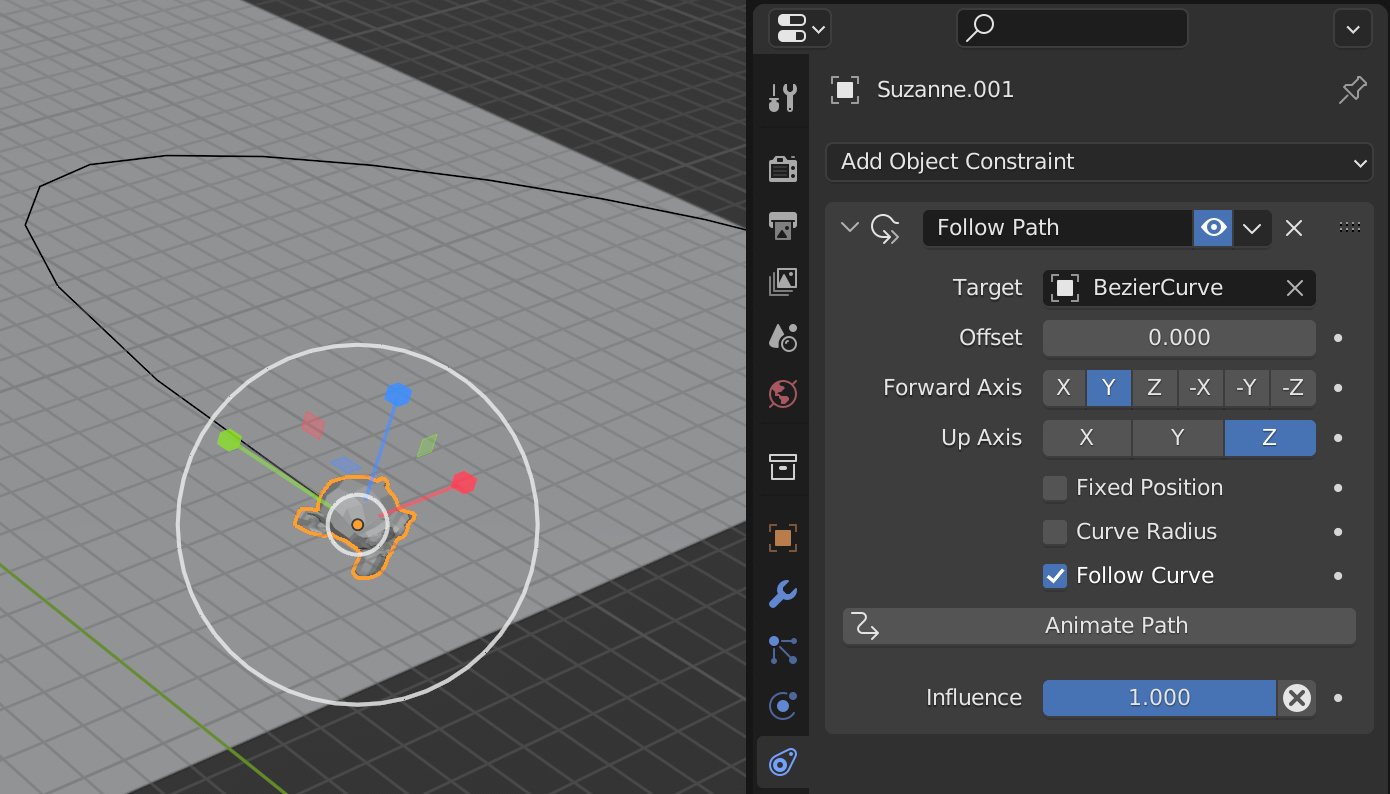This screenshot has height=794, width=1390.
Task: Click the green Y-axis gizmo handle
Action: pyautogui.click(x=230, y=440)
